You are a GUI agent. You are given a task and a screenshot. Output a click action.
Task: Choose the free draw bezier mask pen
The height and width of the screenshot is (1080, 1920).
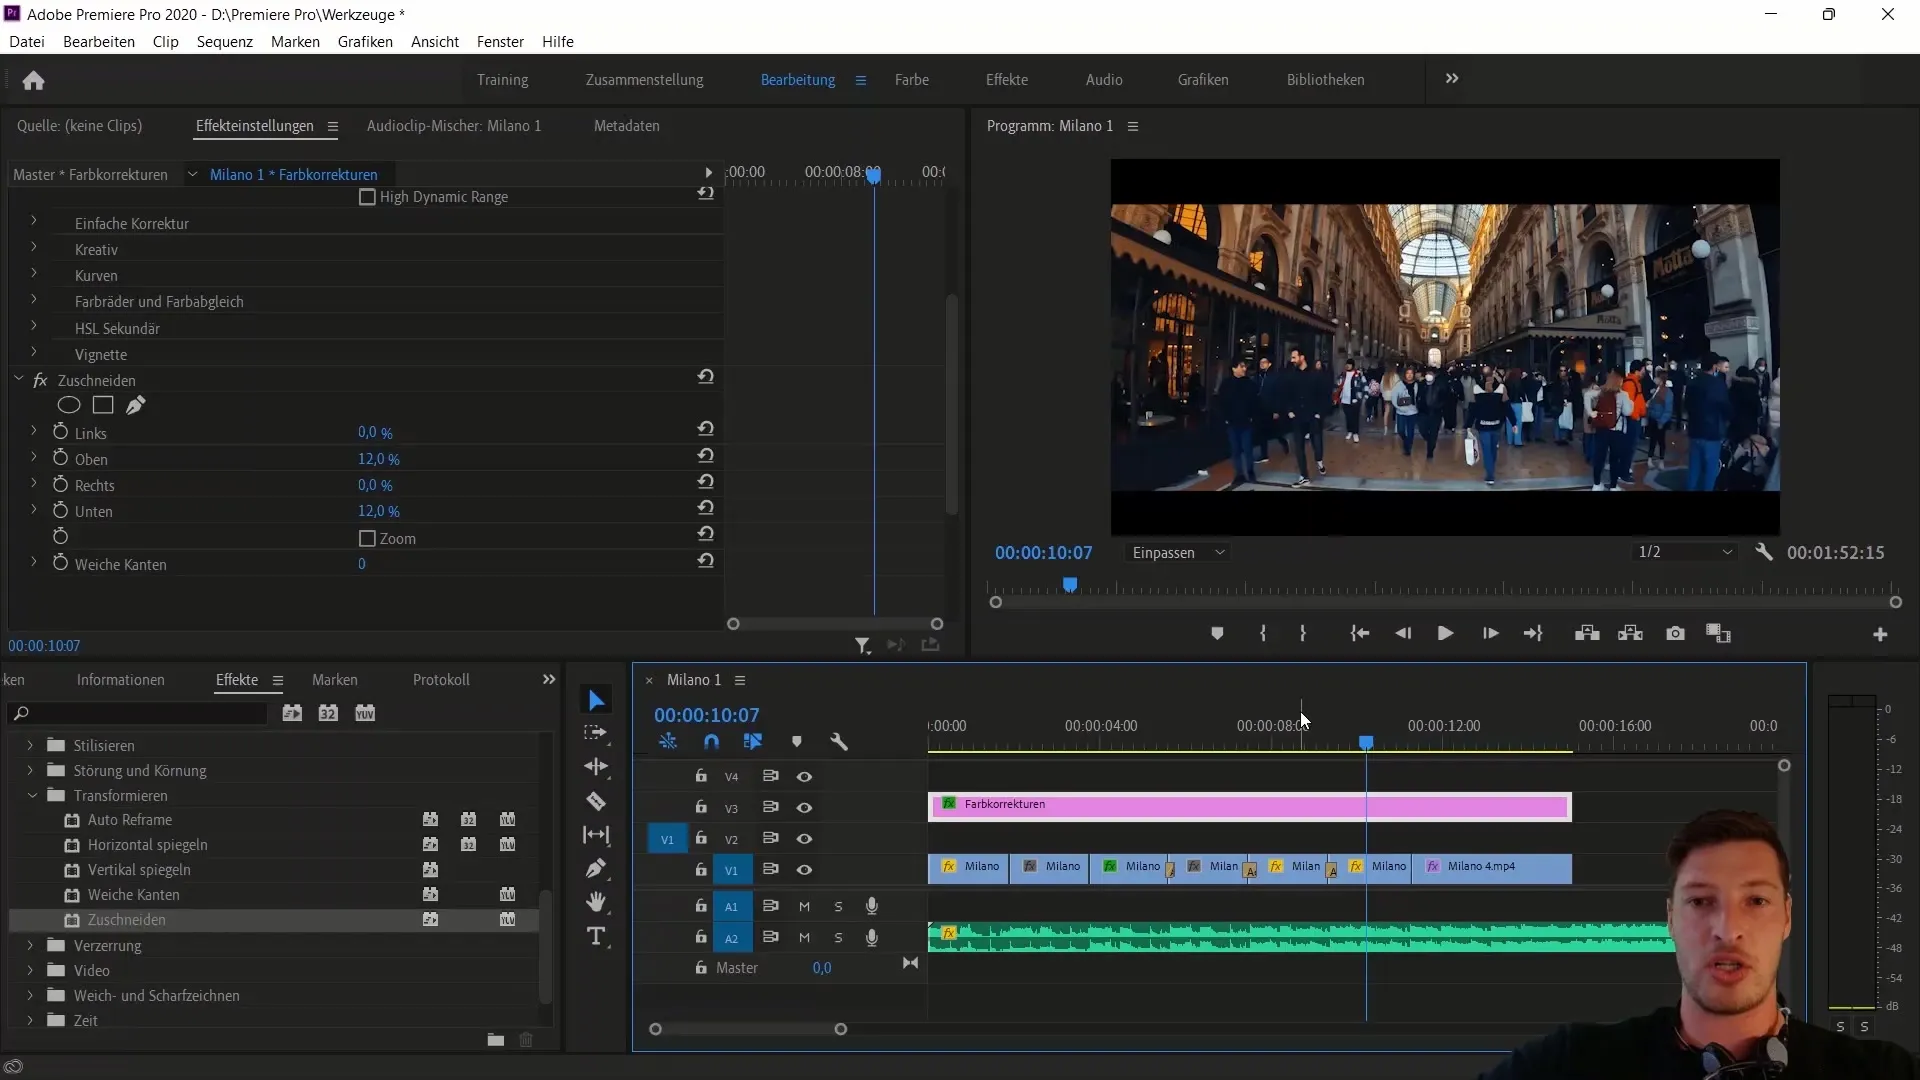135,405
